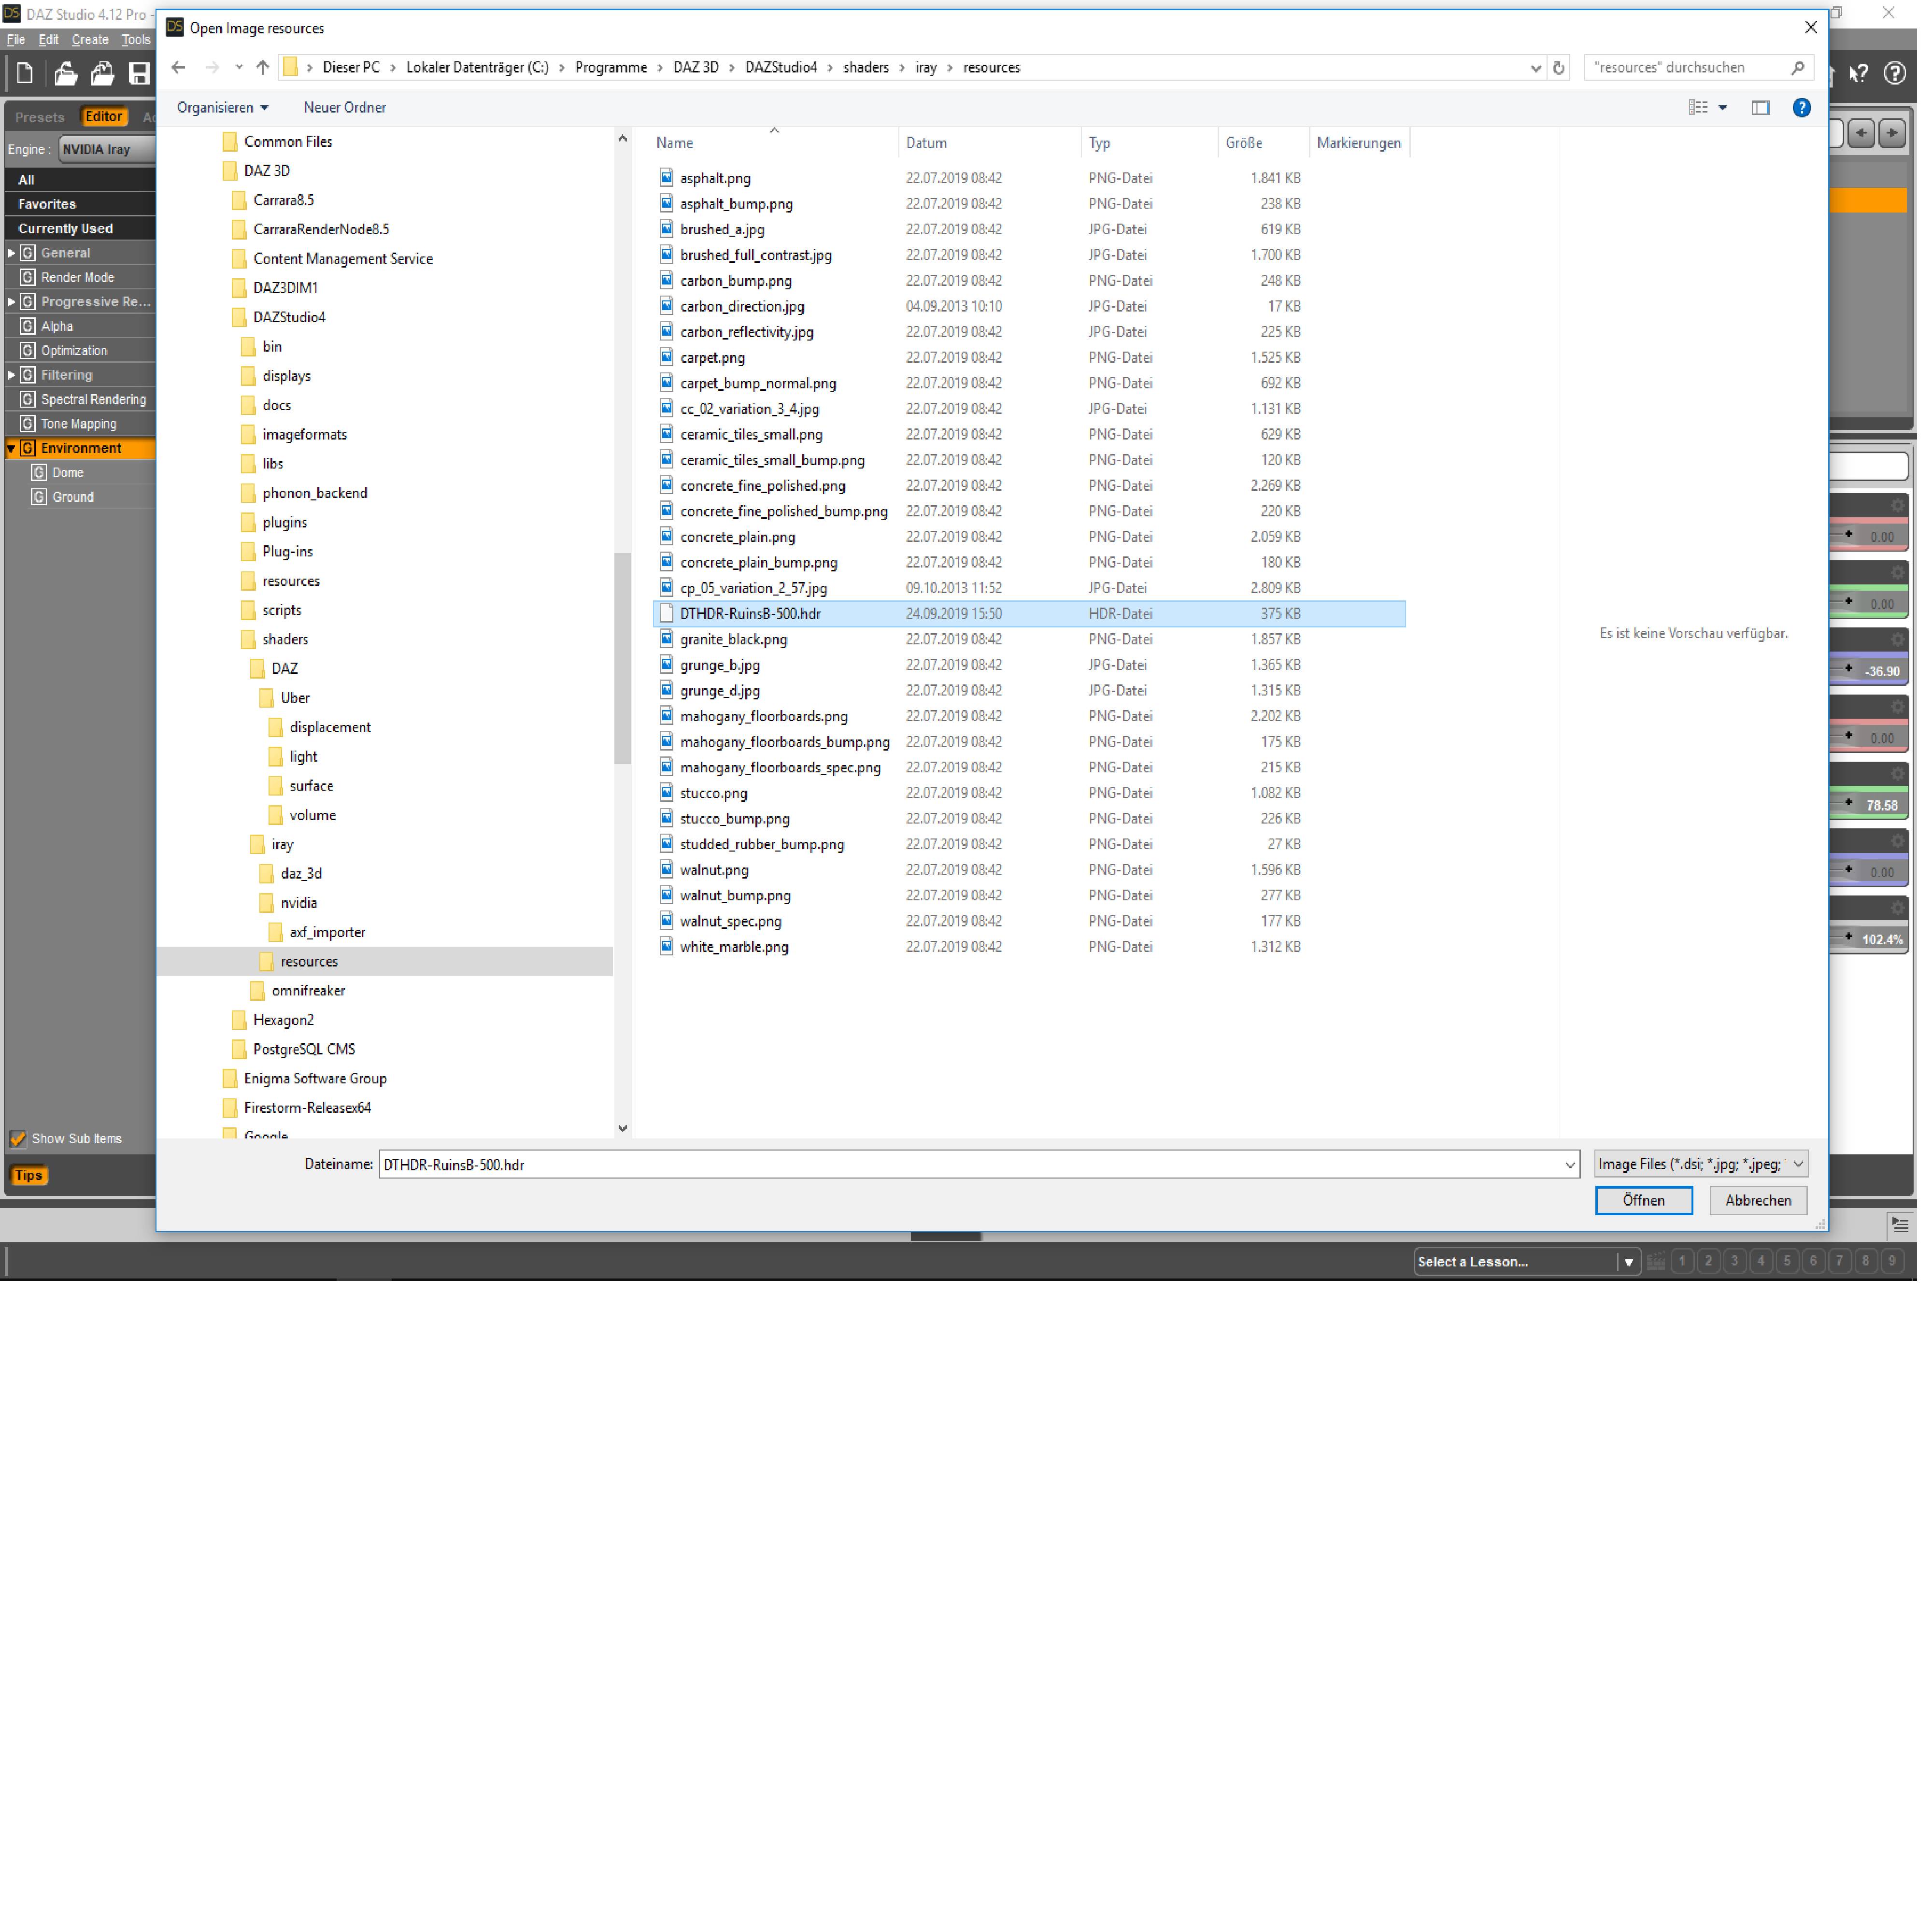Click the Öffnen button
Screen dimensions: 1932x1932
click(x=1643, y=1200)
